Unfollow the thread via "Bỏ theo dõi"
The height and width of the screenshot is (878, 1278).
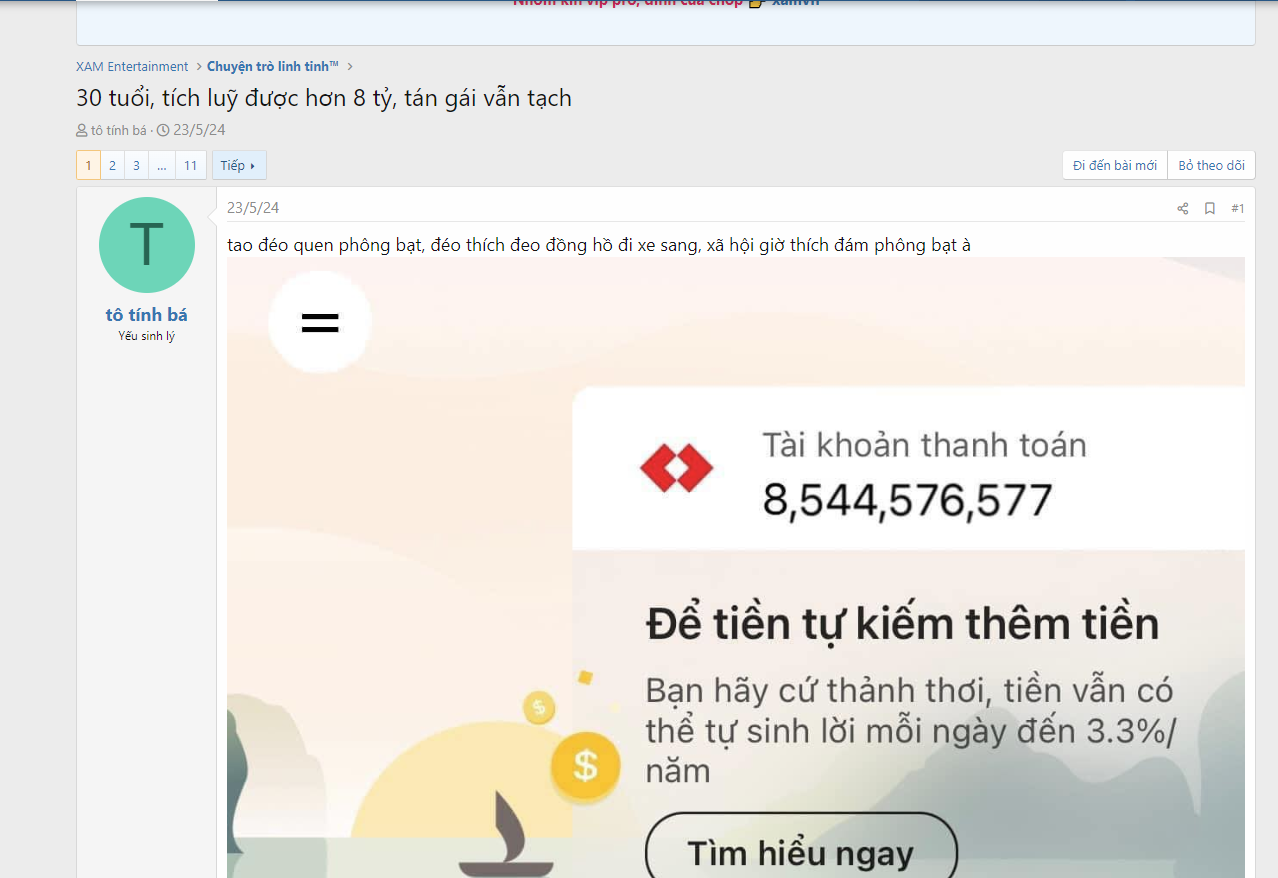coord(1211,164)
